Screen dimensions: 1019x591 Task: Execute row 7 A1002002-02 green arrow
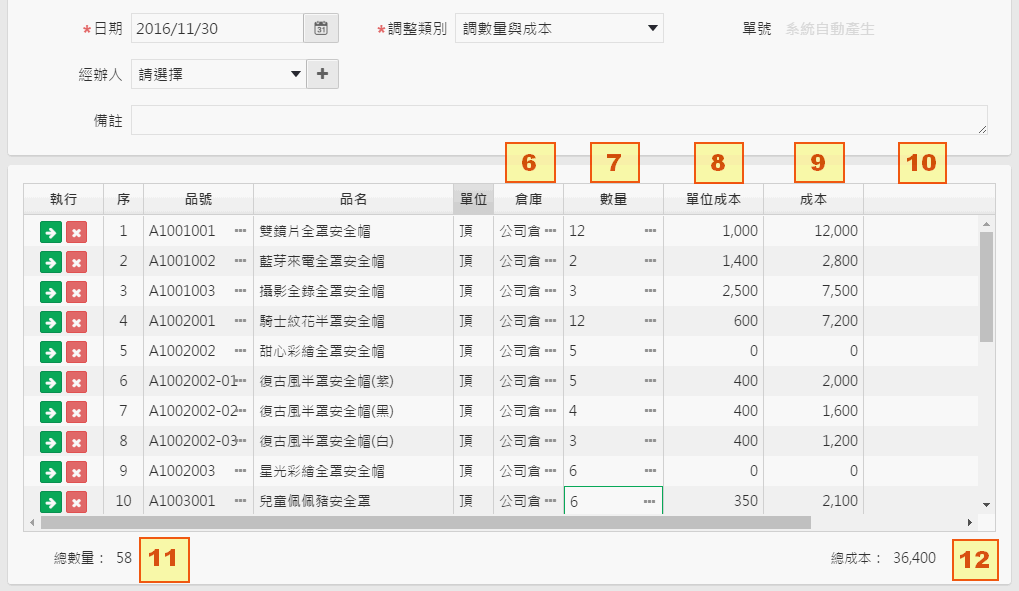click(51, 412)
